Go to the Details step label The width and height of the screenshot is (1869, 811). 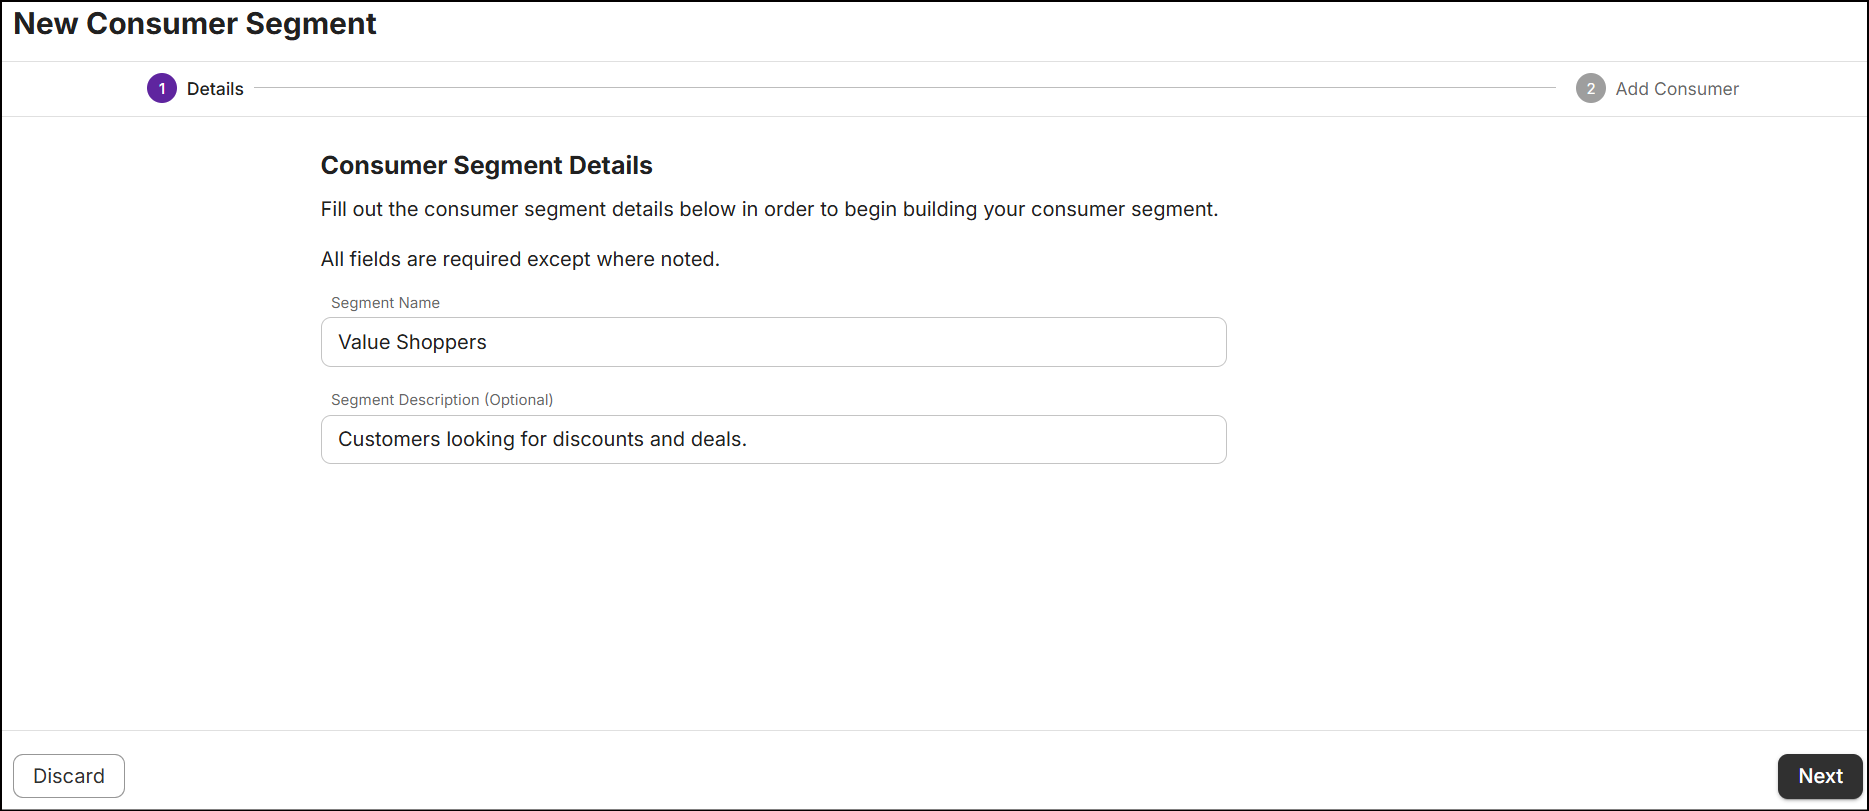(215, 89)
